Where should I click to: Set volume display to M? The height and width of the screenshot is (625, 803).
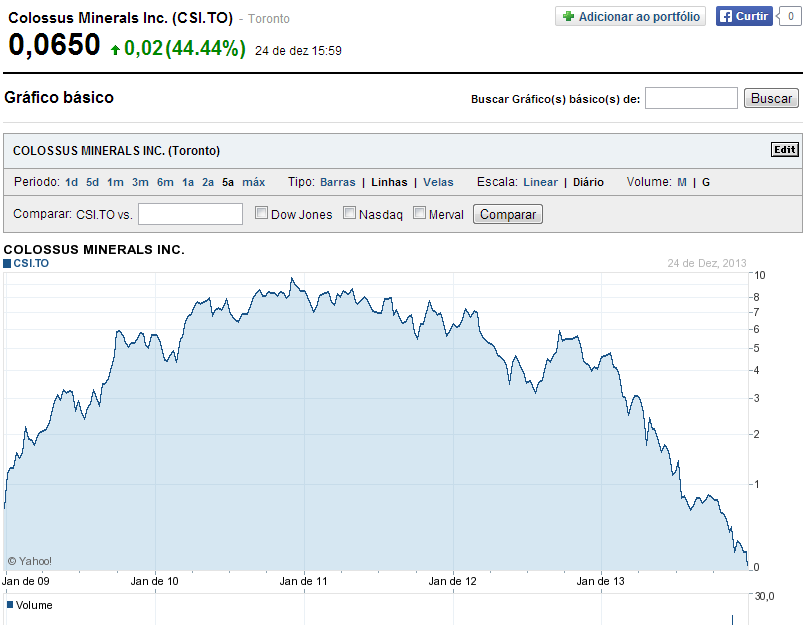(x=682, y=182)
